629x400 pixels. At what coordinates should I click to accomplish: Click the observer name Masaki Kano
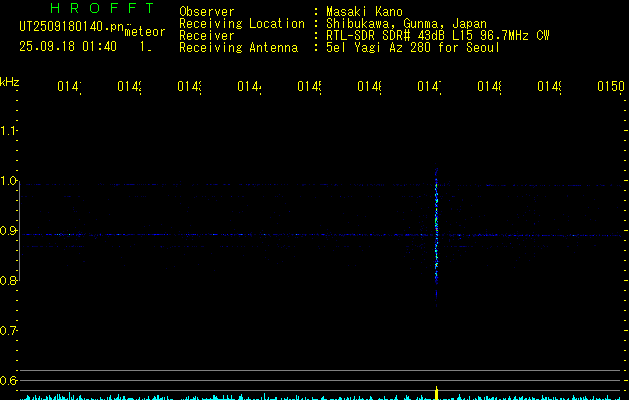(364, 12)
